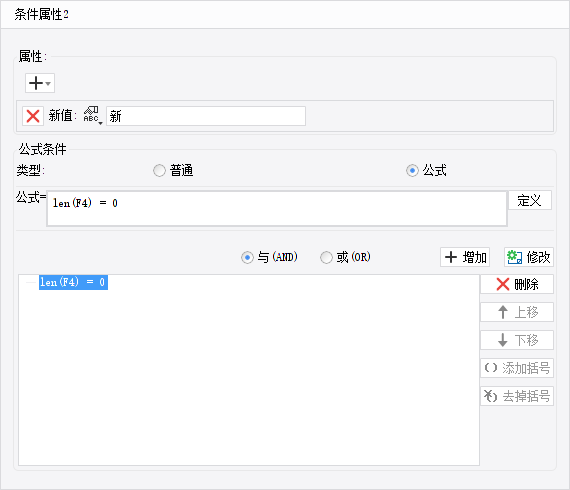Viewport: 570px width, 490px height.
Task: Select the len(F4) = 0 condition item
Action: point(73,282)
